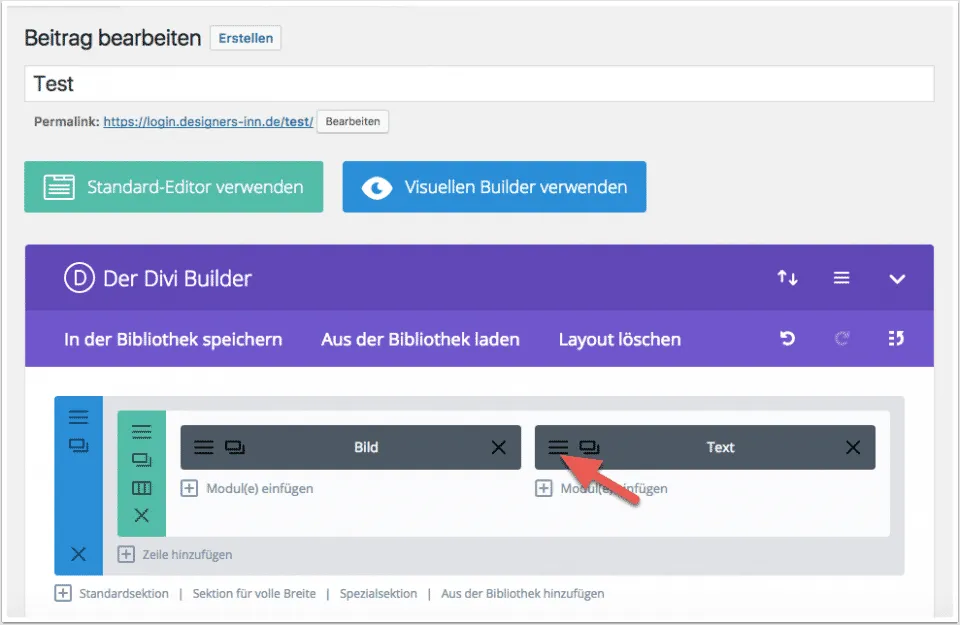
Task: Collapse the Divi Builder panel
Action: click(x=896, y=278)
